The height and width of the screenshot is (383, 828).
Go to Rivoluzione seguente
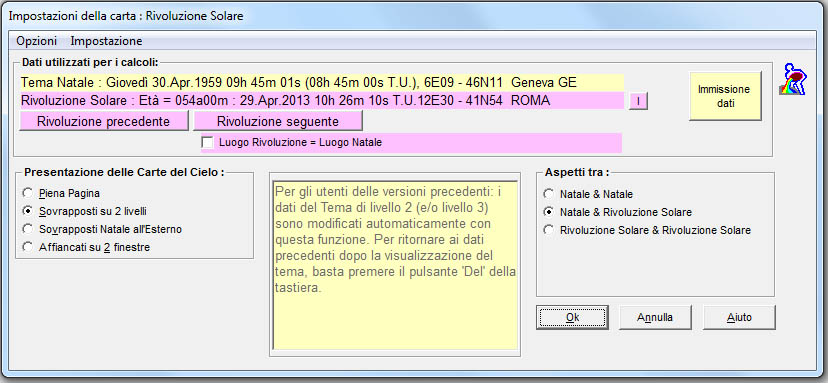[278, 122]
